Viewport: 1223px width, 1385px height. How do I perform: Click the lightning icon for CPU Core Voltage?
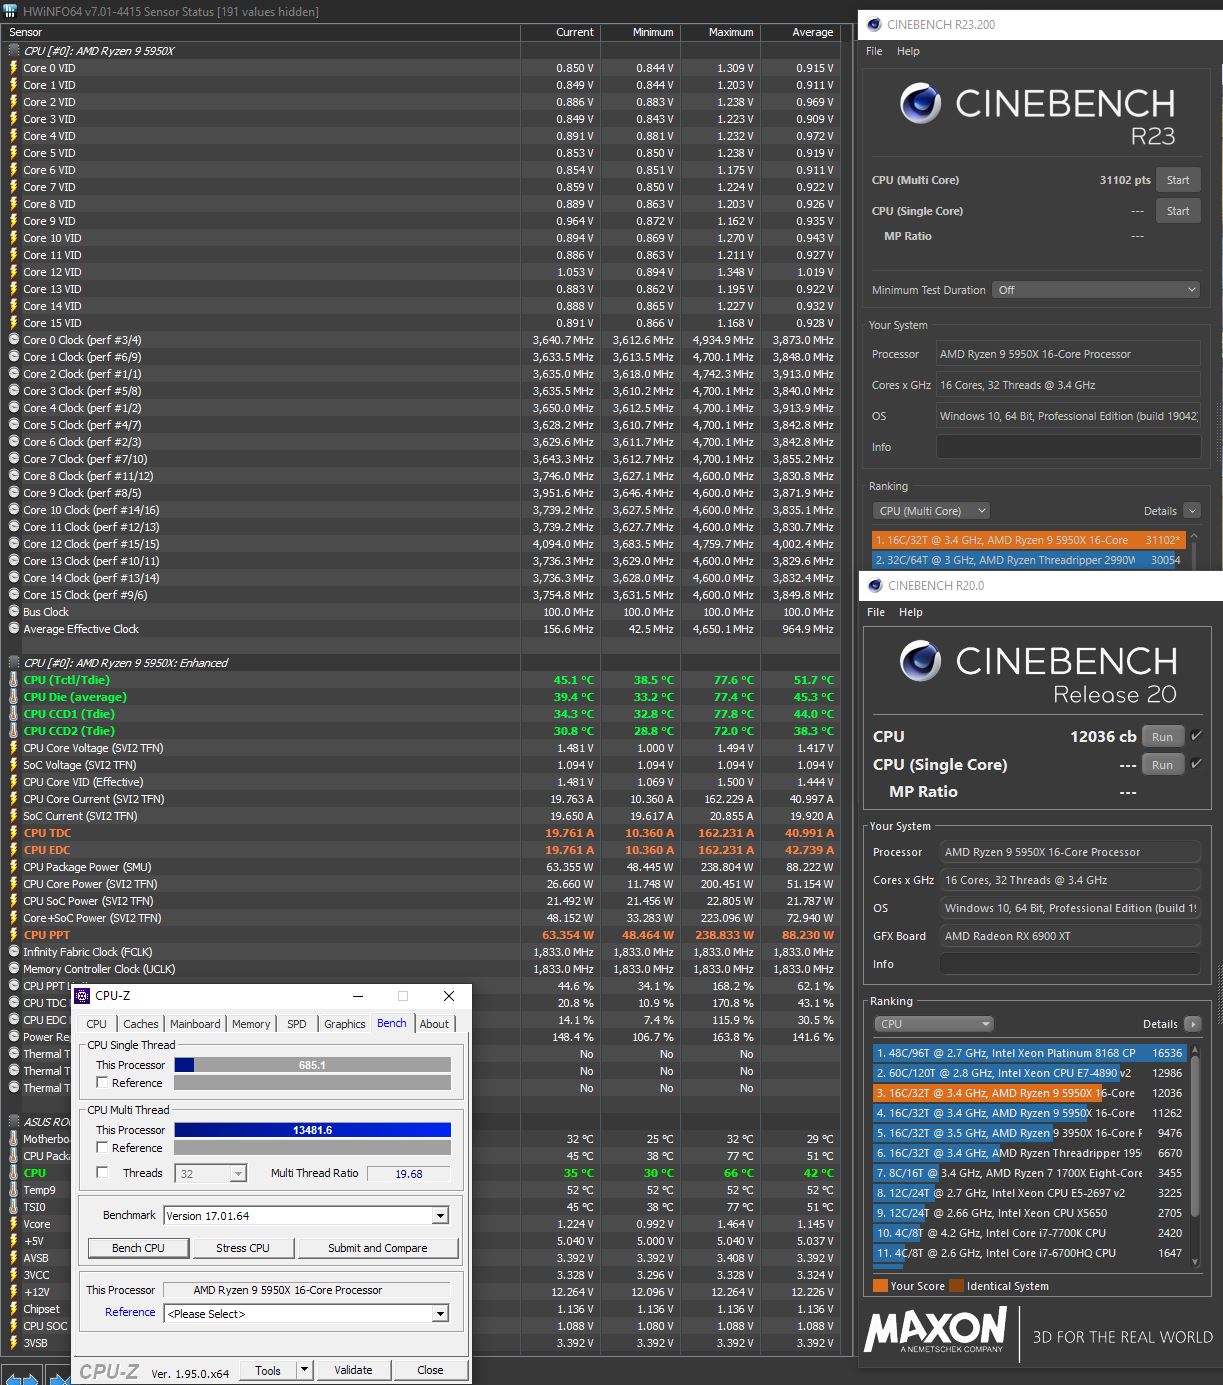pos(13,748)
